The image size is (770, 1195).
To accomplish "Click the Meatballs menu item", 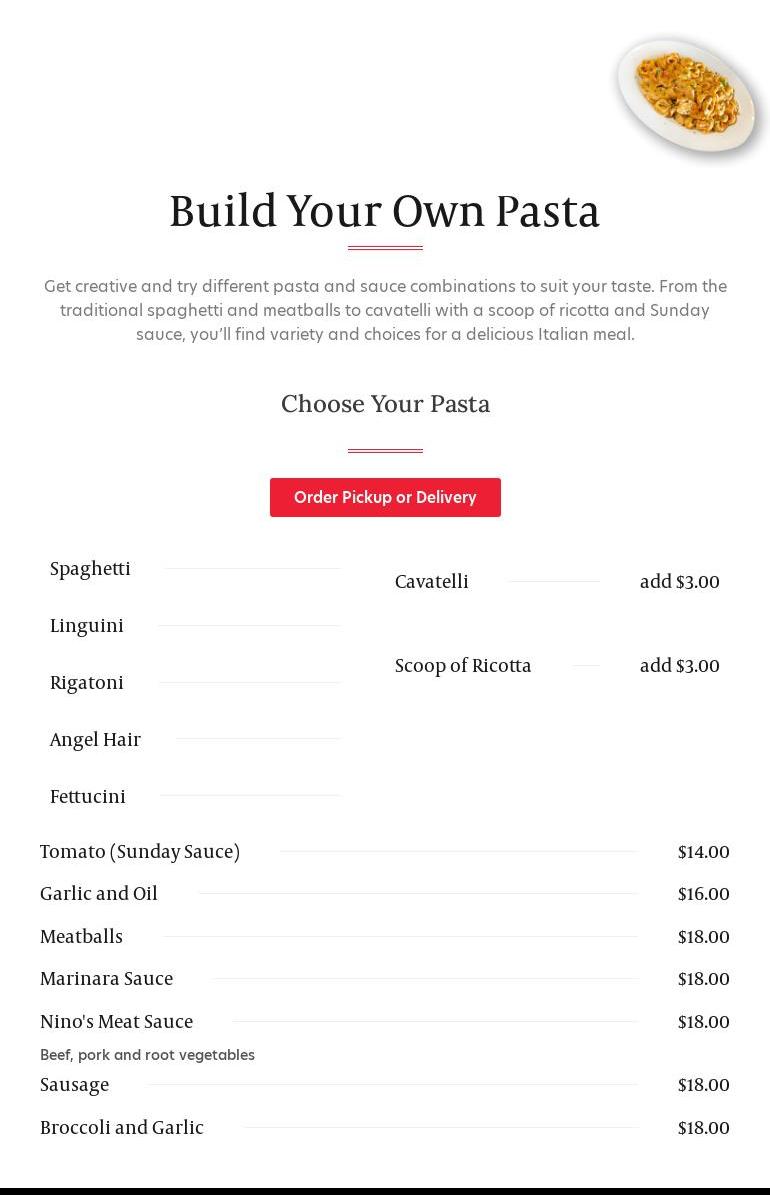I will click(x=81, y=937).
